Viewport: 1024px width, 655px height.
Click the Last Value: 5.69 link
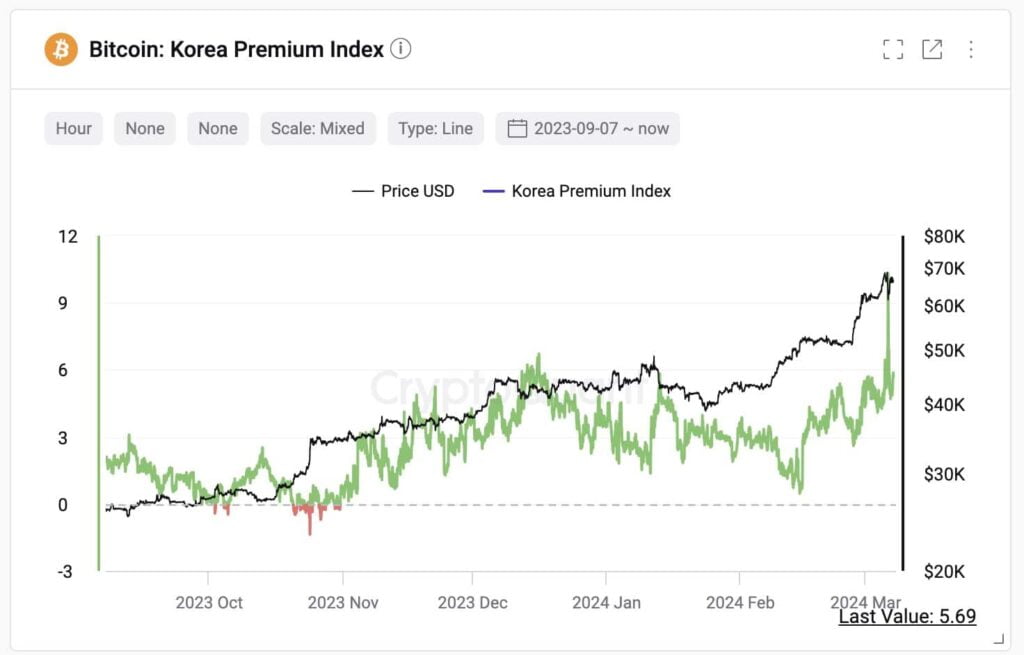click(906, 616)
